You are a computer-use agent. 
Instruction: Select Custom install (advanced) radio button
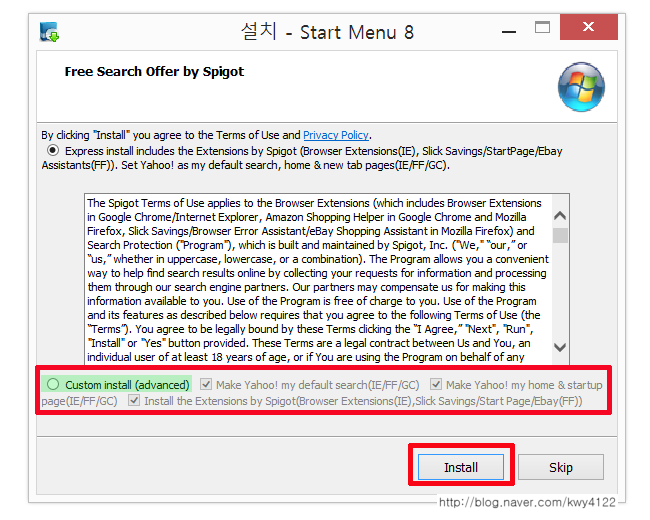coord(53,384)
